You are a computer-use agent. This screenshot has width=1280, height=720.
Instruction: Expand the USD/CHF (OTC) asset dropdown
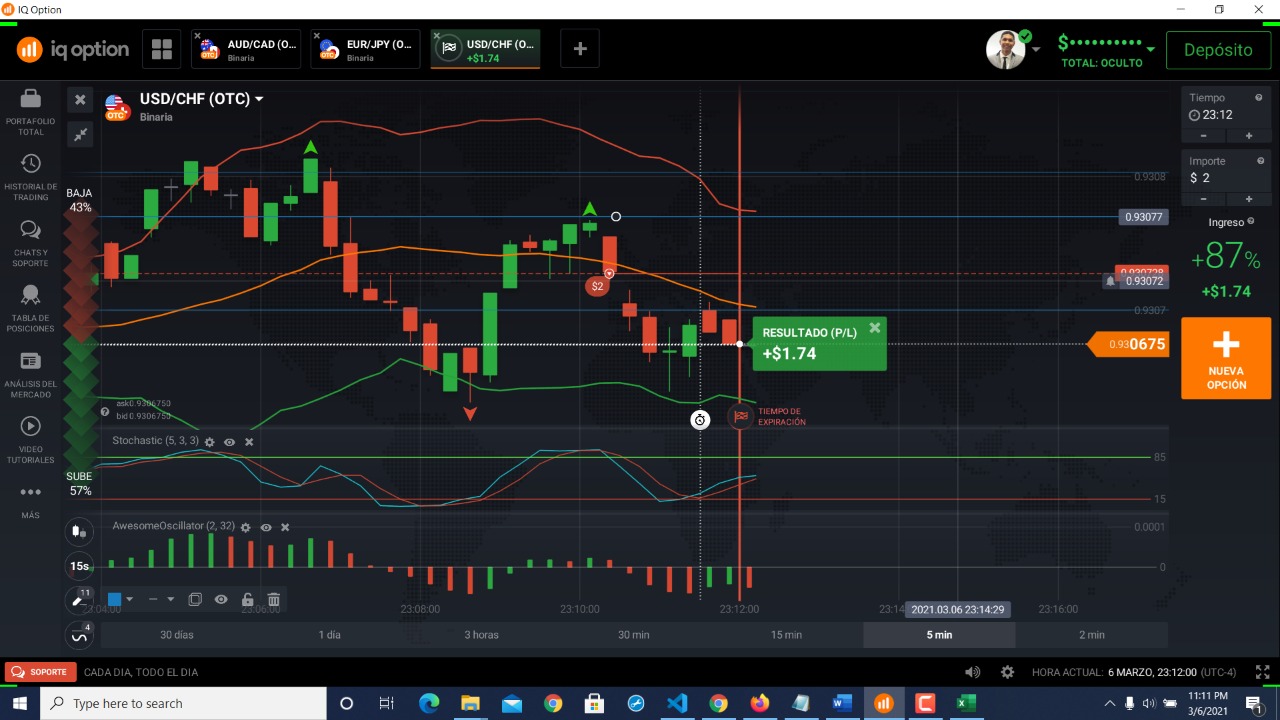[259, 99]
